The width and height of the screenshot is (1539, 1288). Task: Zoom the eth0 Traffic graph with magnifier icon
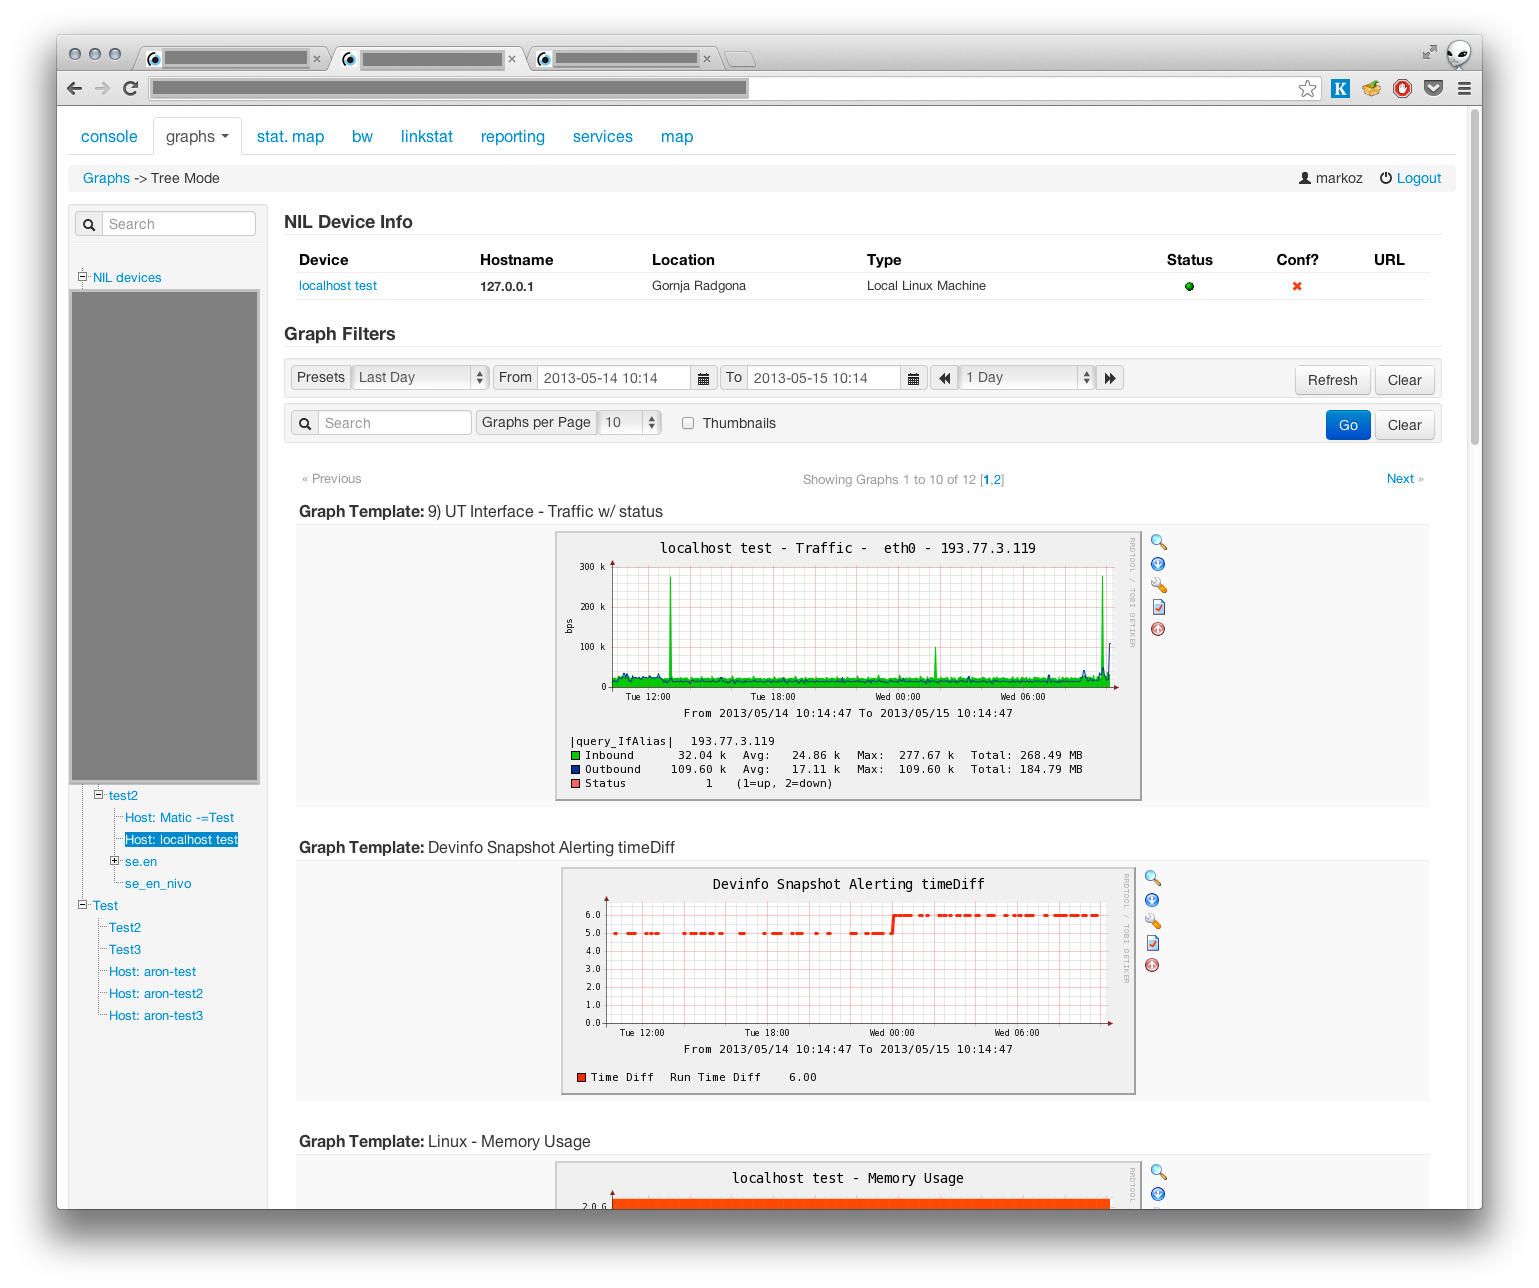click(x=1159, y=542)
